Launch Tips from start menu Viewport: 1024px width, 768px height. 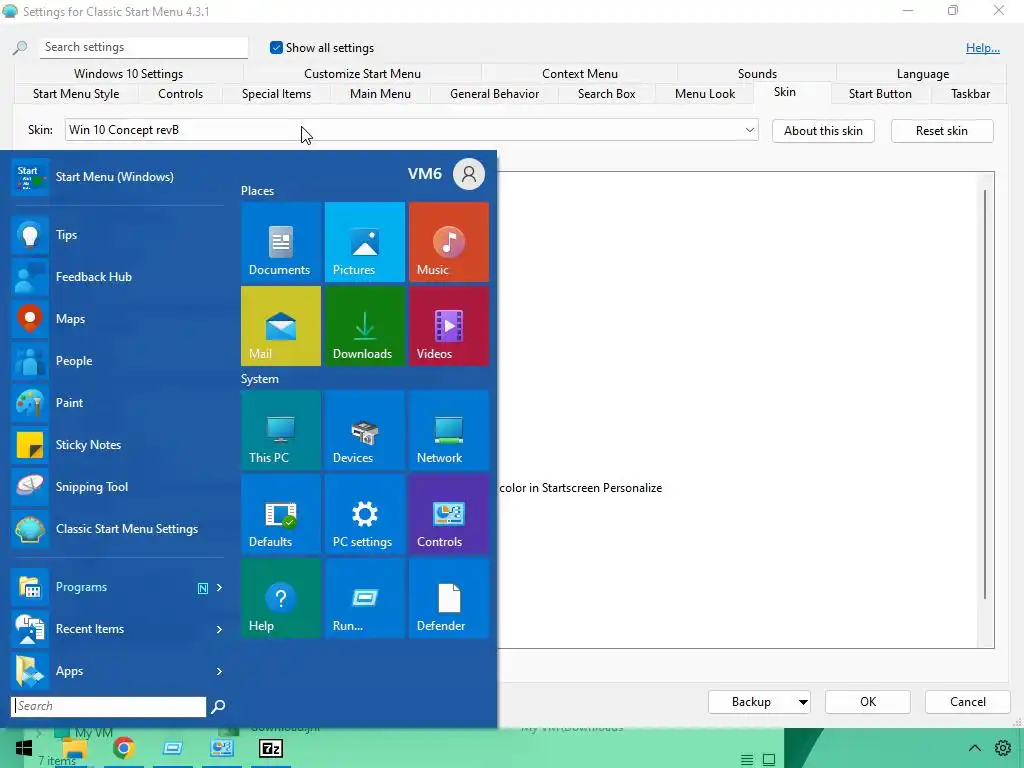118,235
